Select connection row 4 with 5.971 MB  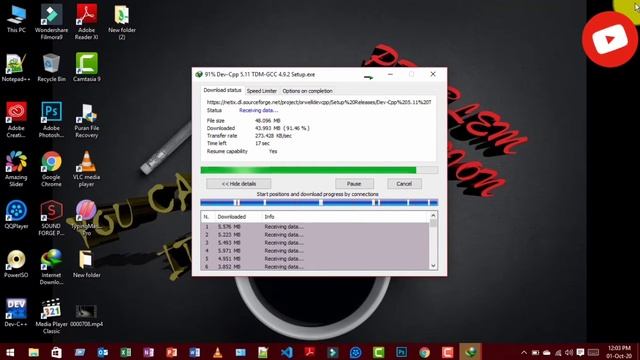tap(315, 251)
